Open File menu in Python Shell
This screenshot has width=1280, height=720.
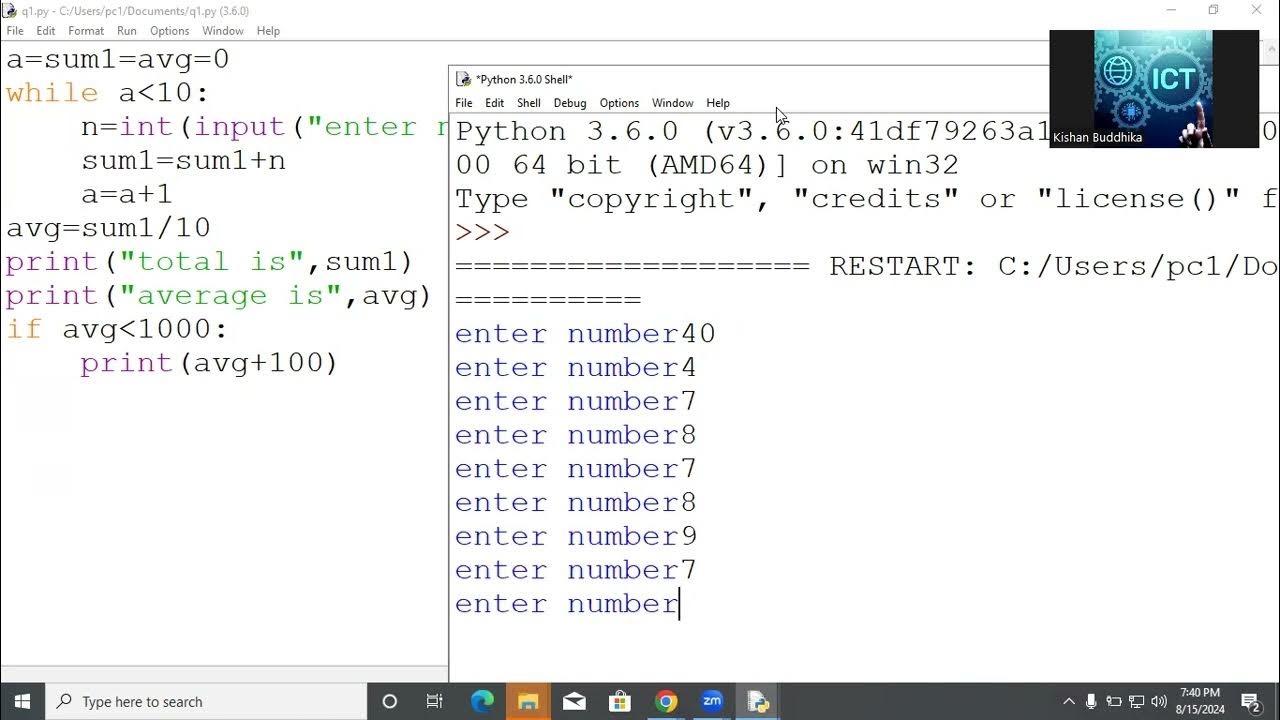click(464, 103)
